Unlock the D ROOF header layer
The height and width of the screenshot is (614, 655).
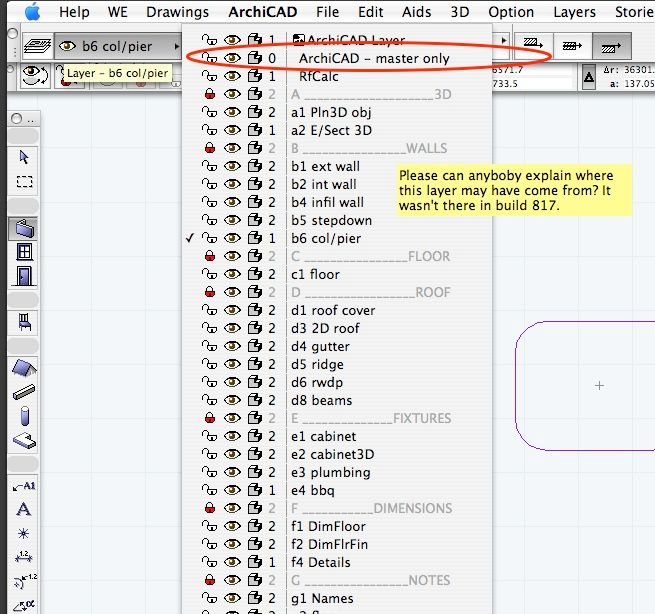(x=210, y=292)
